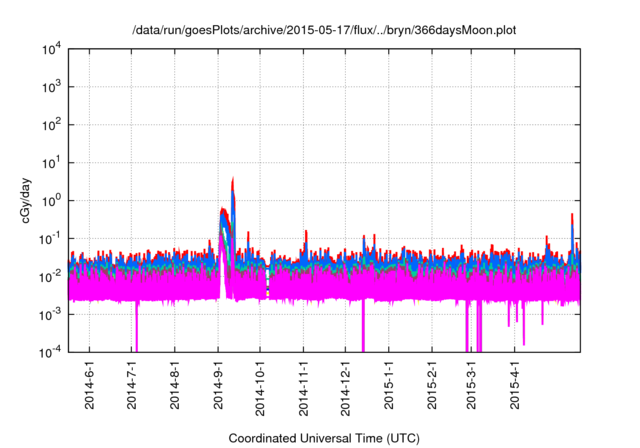
Task: Pick the 2015-4-1 date tick label
Action: (515, 388)
